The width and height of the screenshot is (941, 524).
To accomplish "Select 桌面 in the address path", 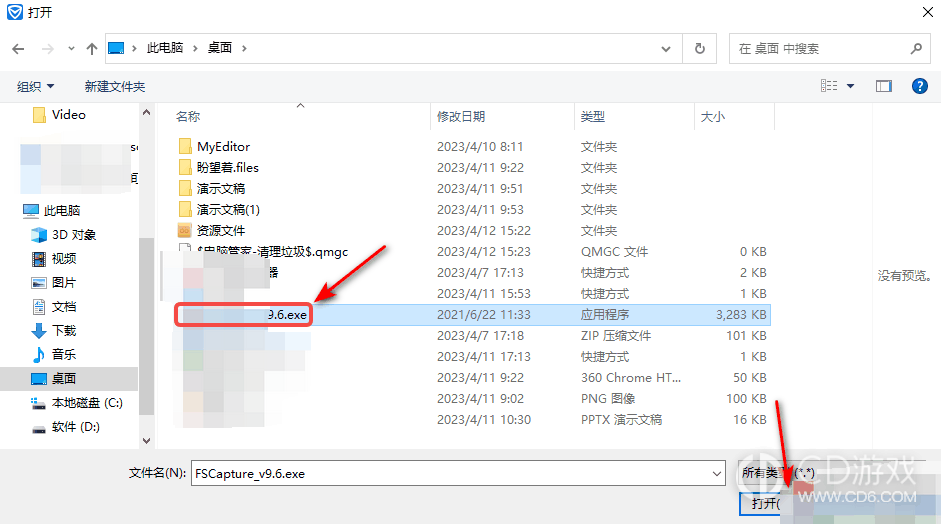I will [x=220, y=48].
